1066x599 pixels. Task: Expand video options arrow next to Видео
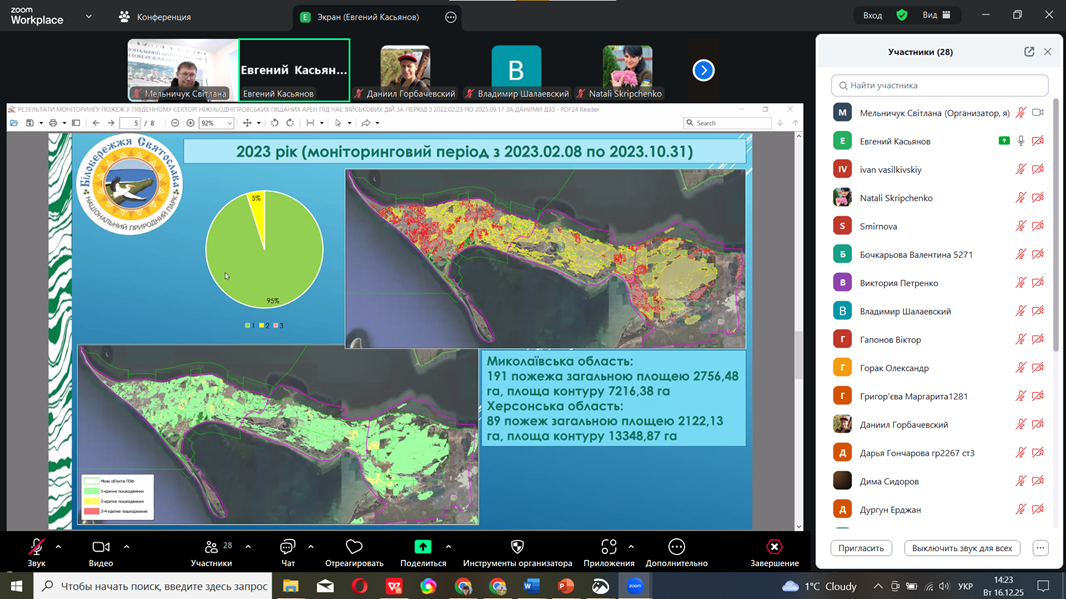126,547
